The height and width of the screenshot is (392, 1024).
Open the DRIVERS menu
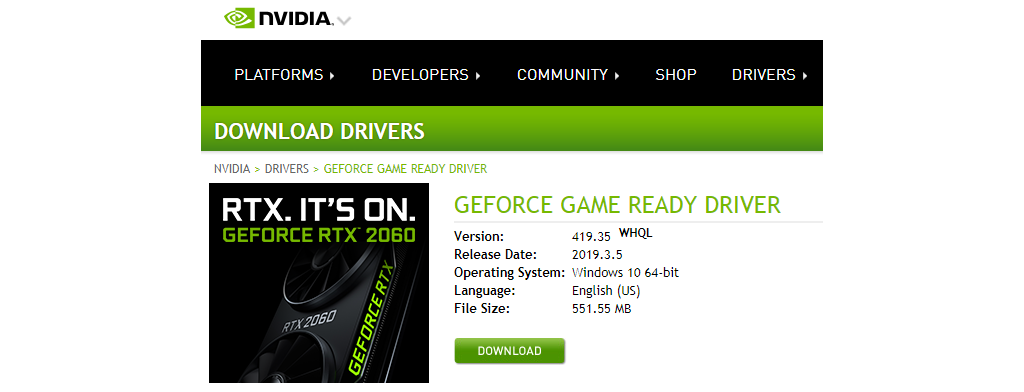763,75
